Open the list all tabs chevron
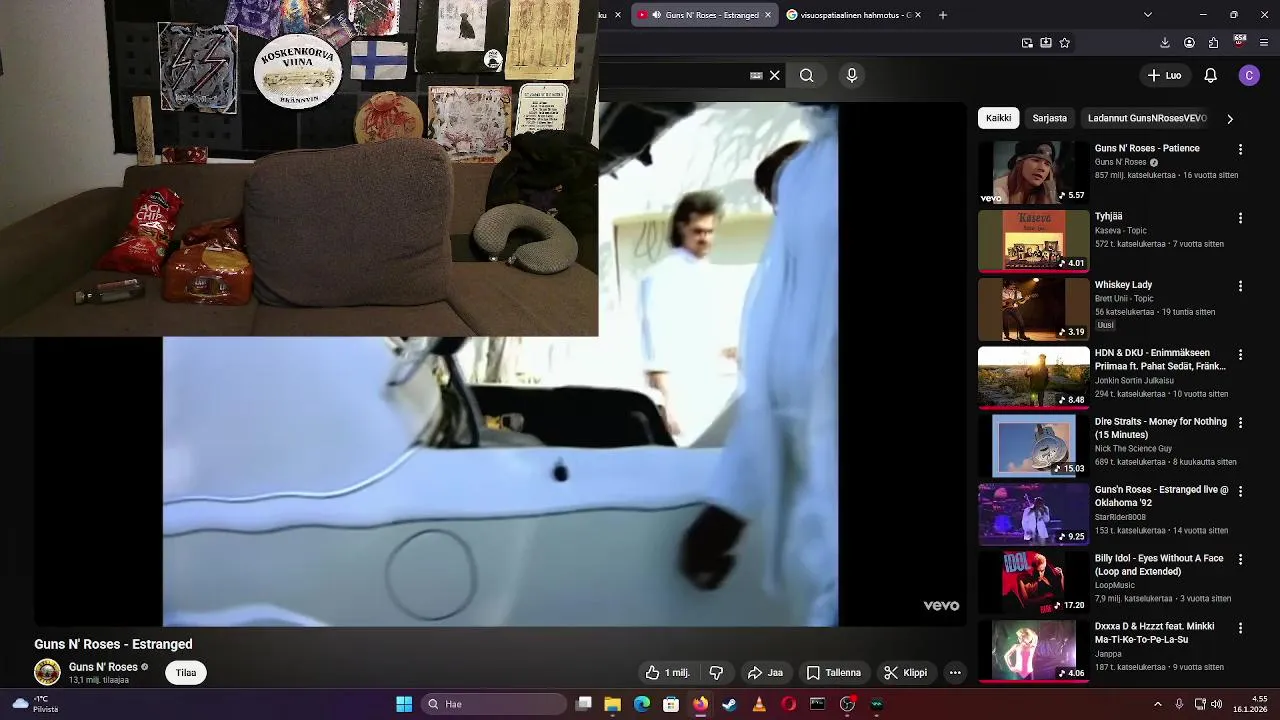 pyautogui.click(x=1147, y=15)
